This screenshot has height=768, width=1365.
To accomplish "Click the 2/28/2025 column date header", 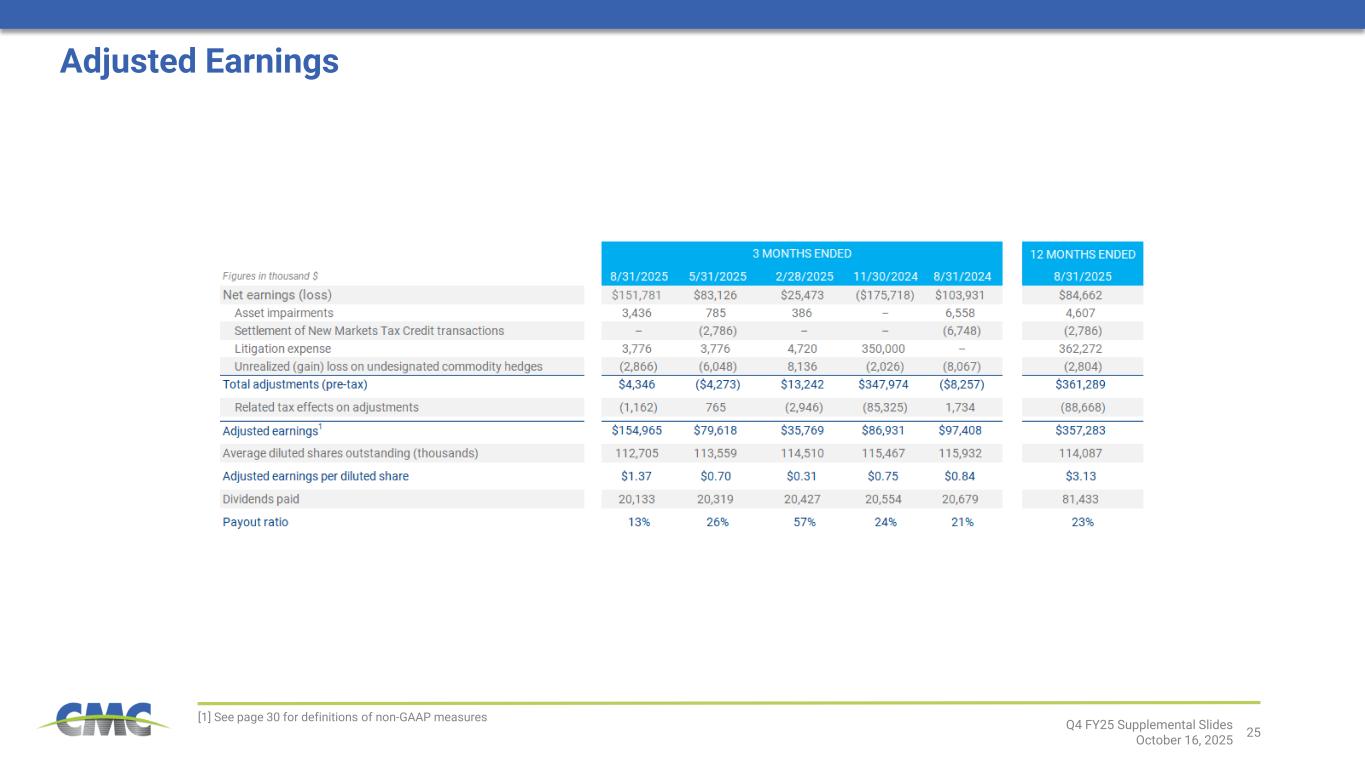I will [803, 276].
